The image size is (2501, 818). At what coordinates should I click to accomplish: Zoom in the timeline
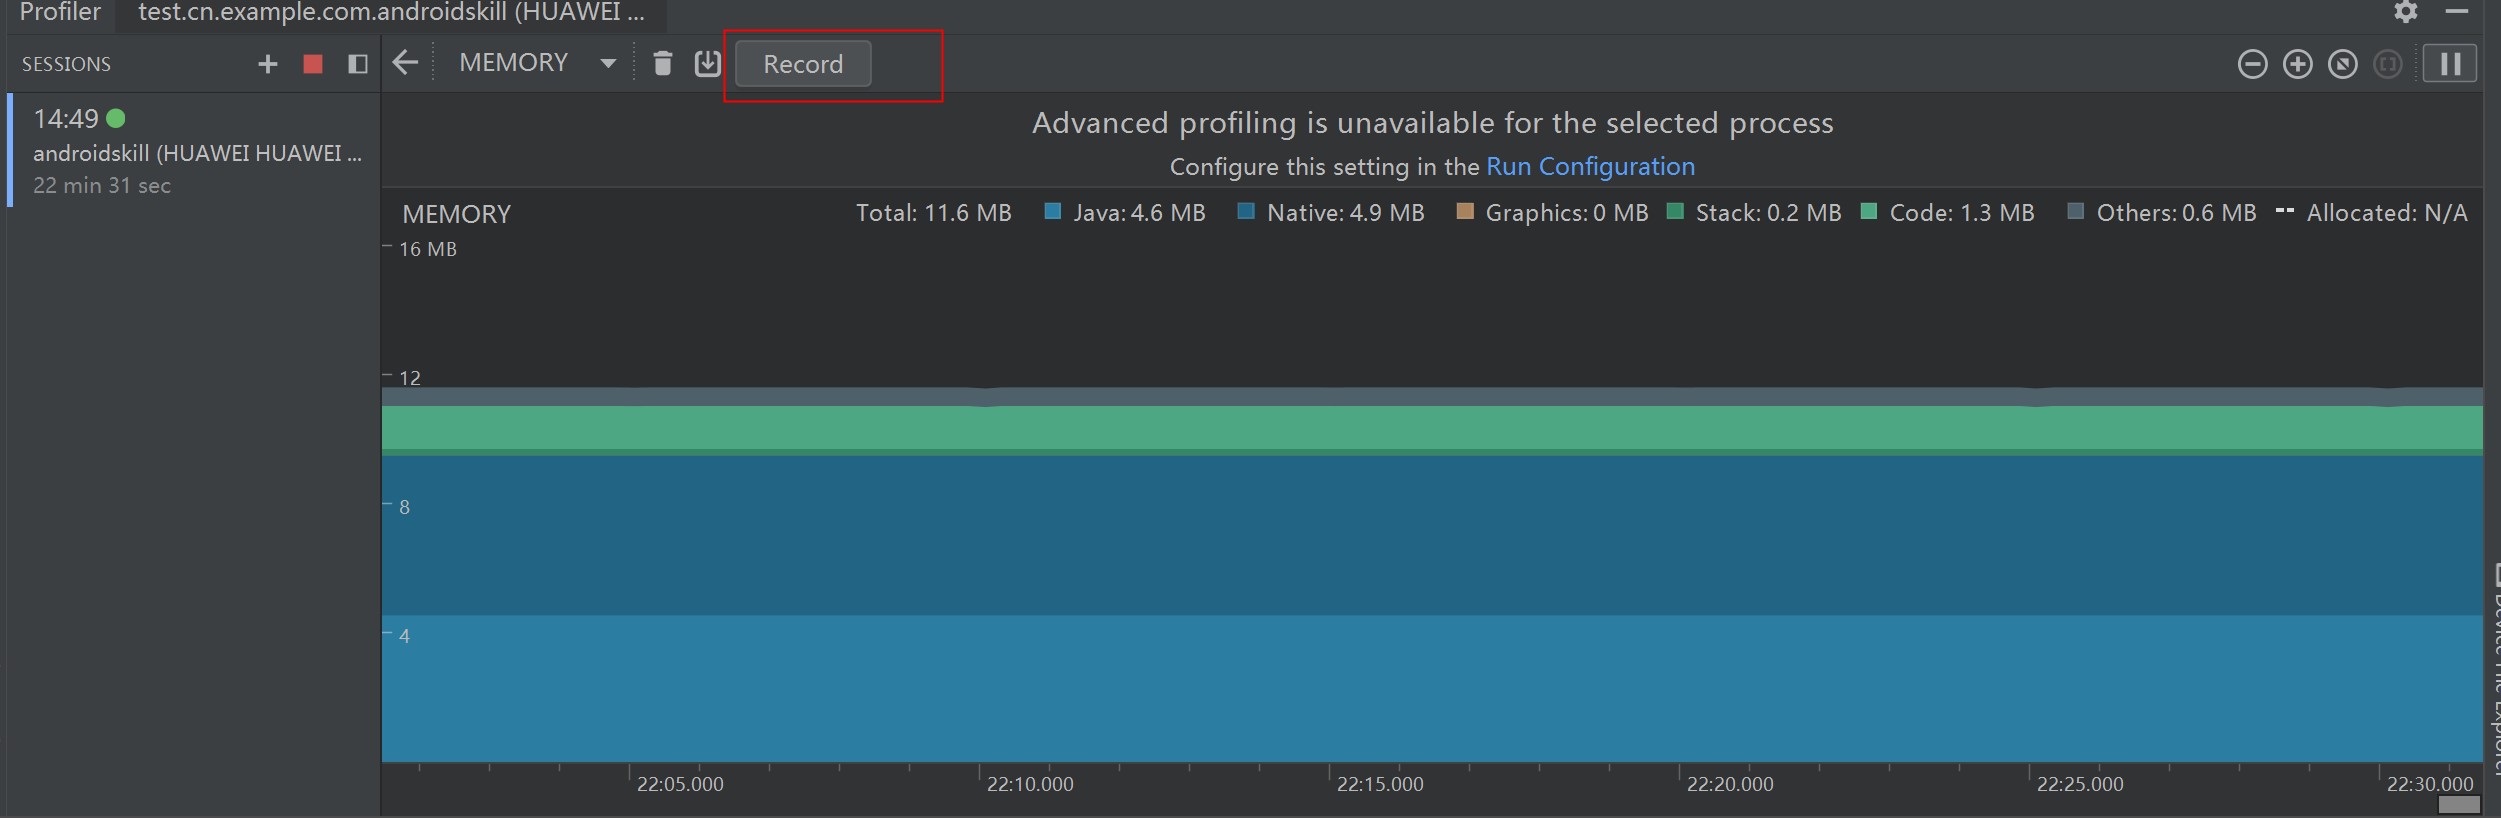coord(2297,64)
